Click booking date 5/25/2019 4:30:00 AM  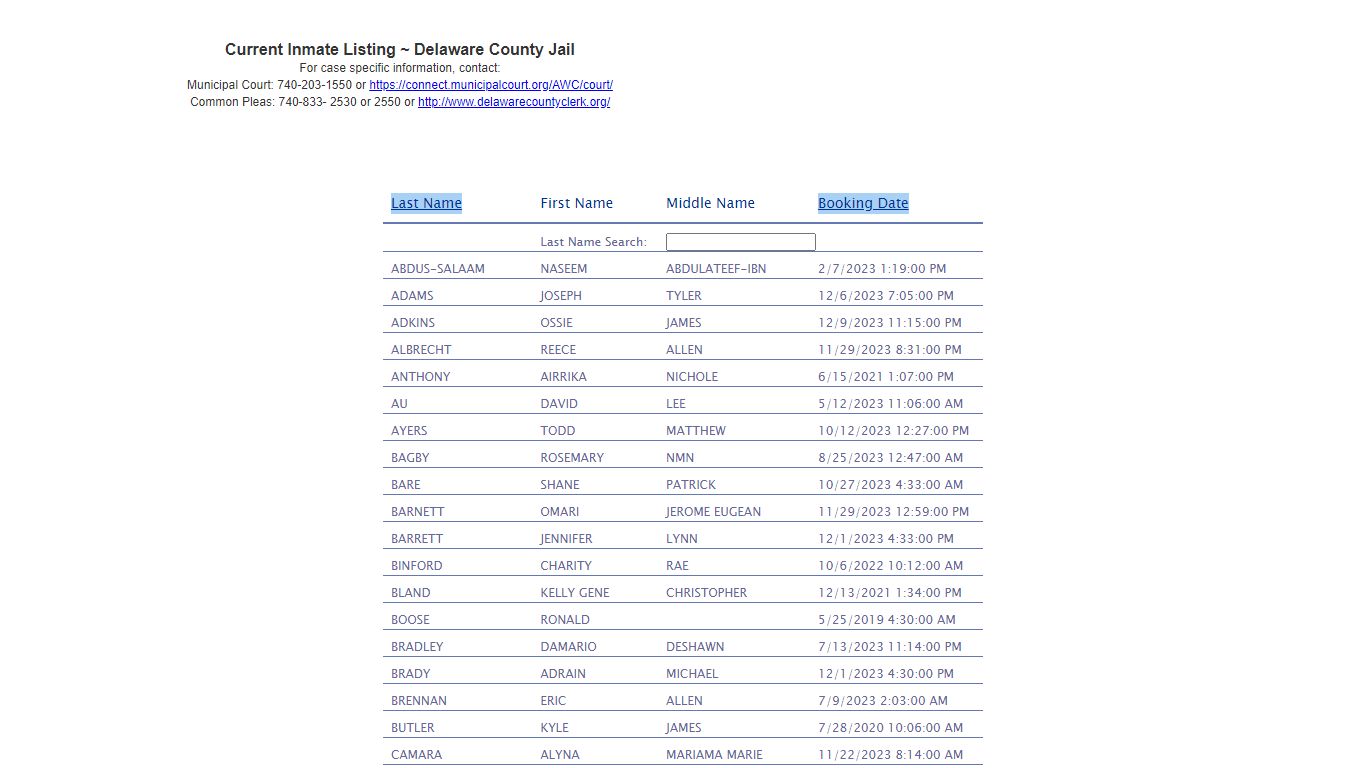[887, 620]
